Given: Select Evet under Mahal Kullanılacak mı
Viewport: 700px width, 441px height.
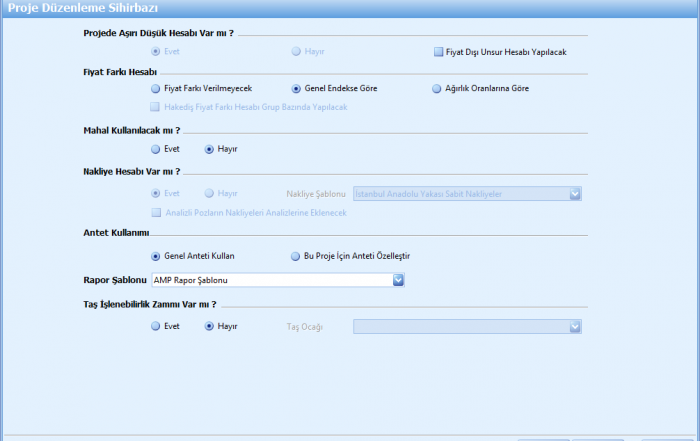Looking at the screenshot, I should [155, 149].
